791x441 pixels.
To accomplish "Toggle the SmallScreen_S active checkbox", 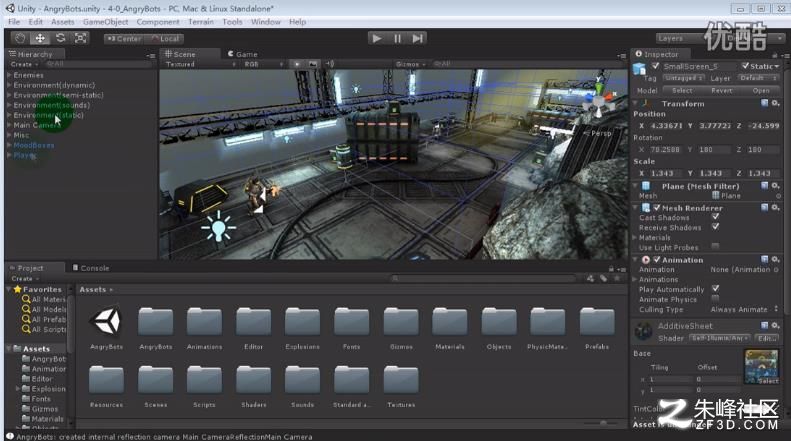I will [x=655, y=66].
